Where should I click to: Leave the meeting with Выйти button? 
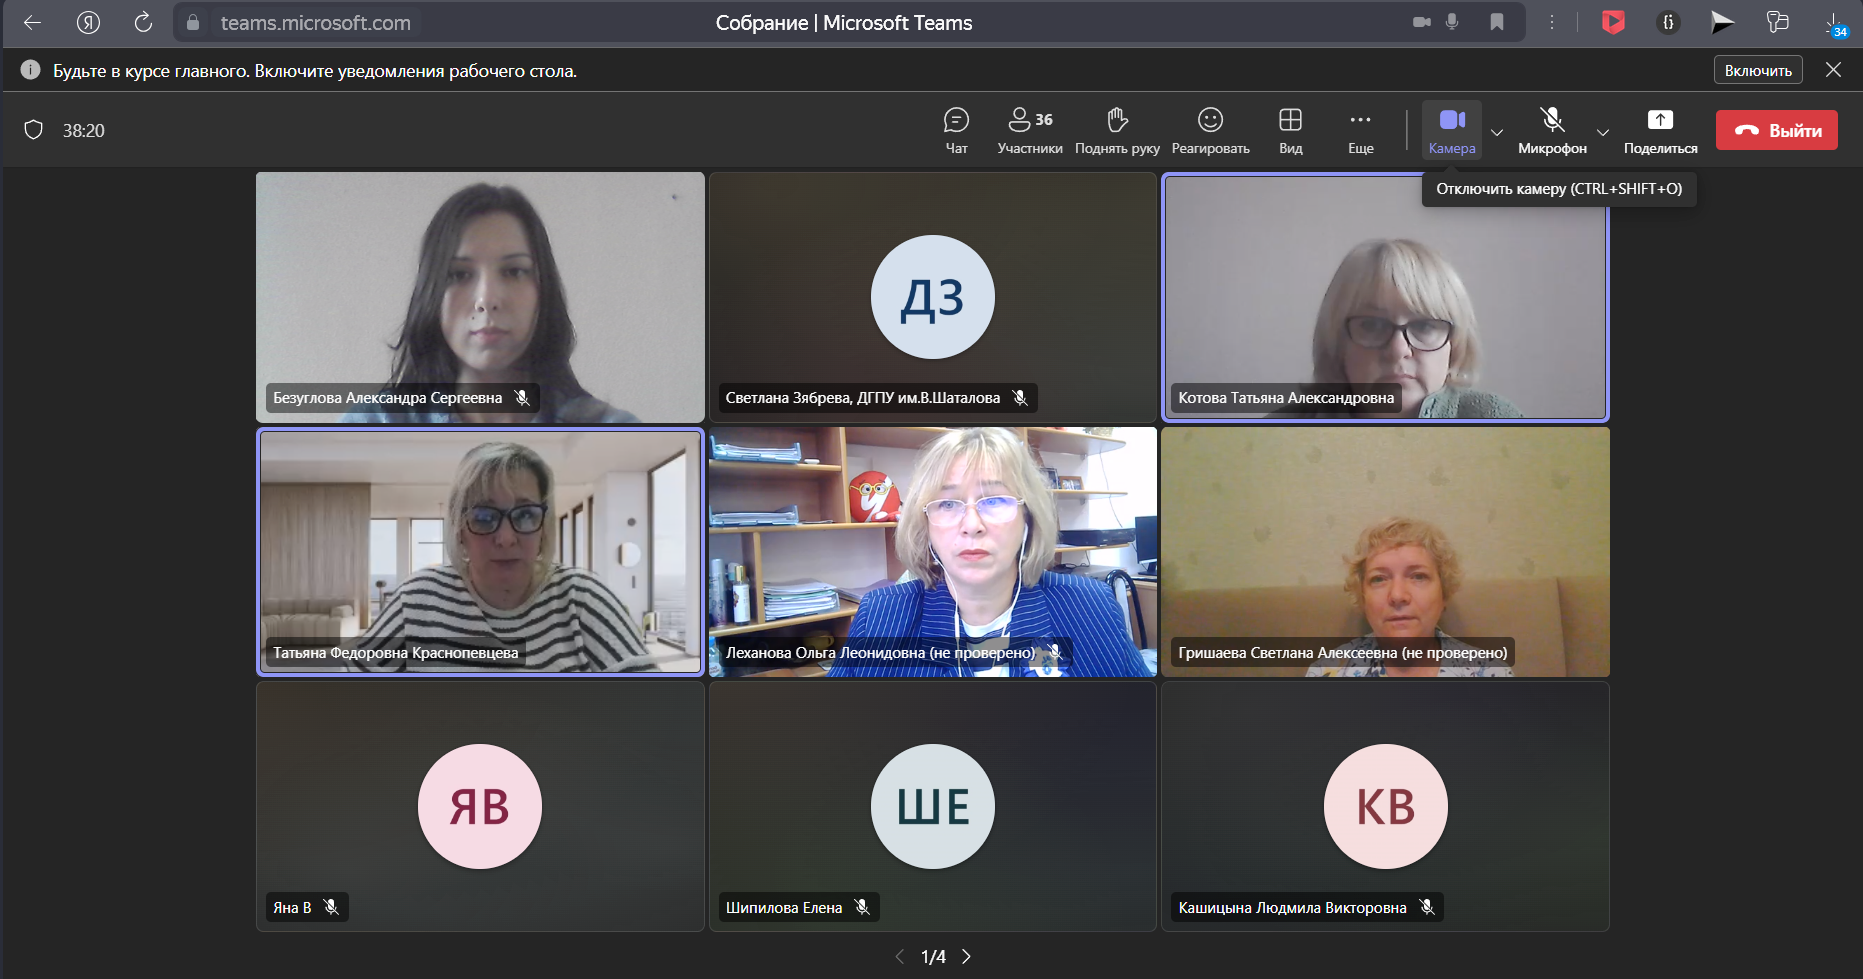pos(1776,130)
